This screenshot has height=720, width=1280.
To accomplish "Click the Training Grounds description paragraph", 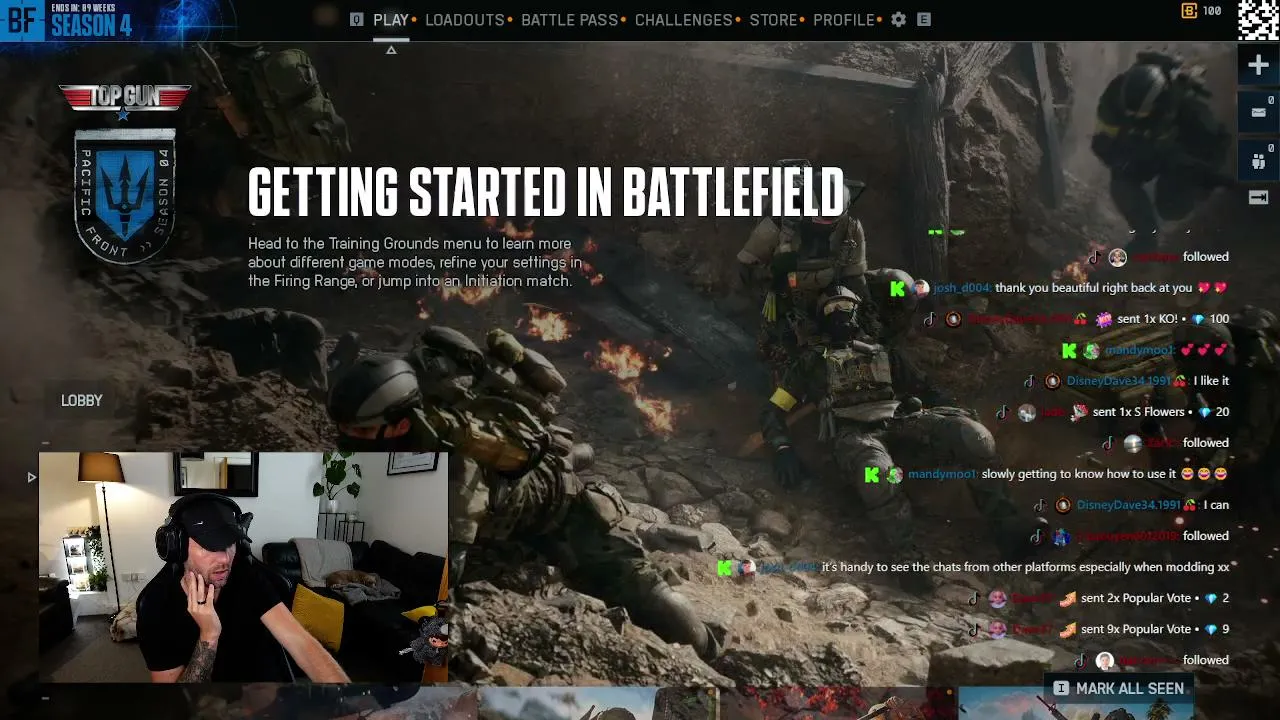I will click(415, 262).
